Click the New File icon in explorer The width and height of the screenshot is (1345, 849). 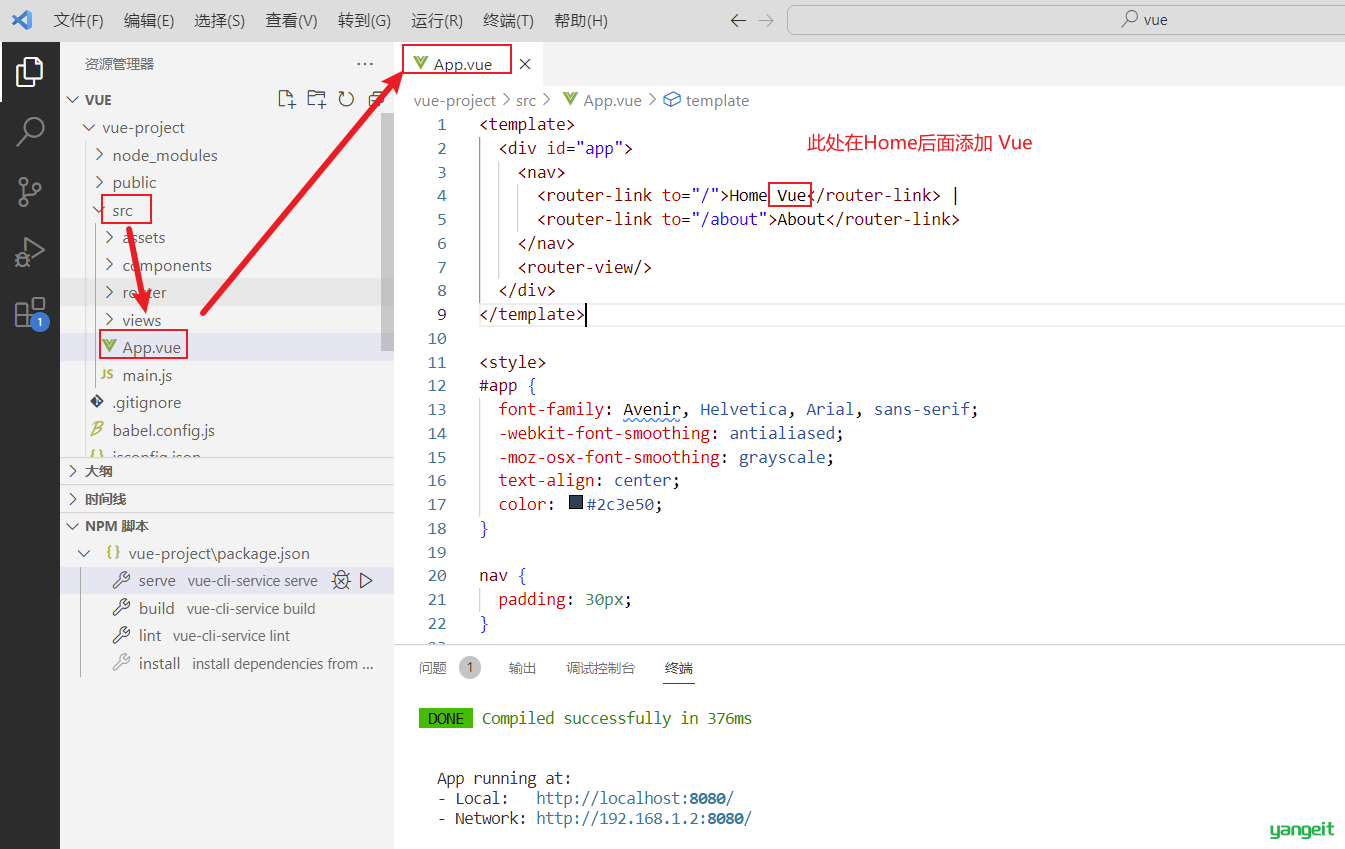(x=287, y=99)
